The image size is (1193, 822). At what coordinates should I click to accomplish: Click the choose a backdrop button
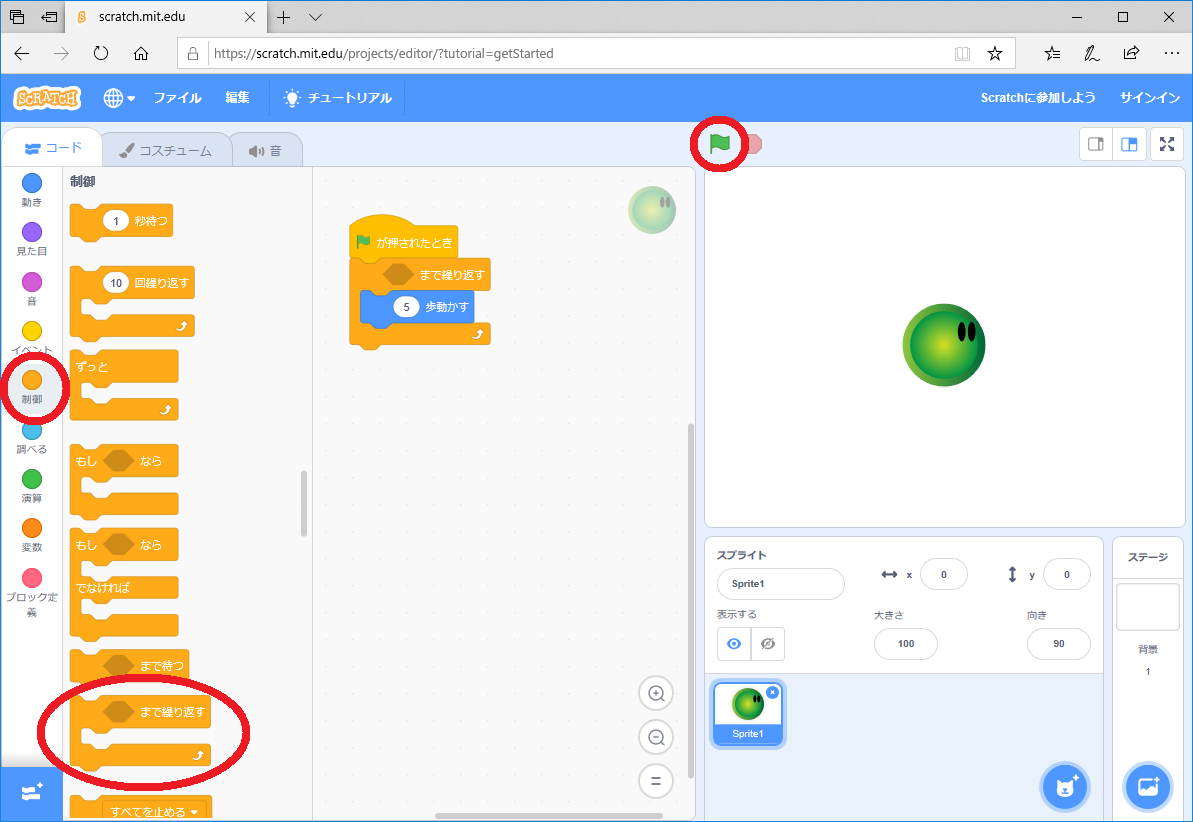point(1148,787)
